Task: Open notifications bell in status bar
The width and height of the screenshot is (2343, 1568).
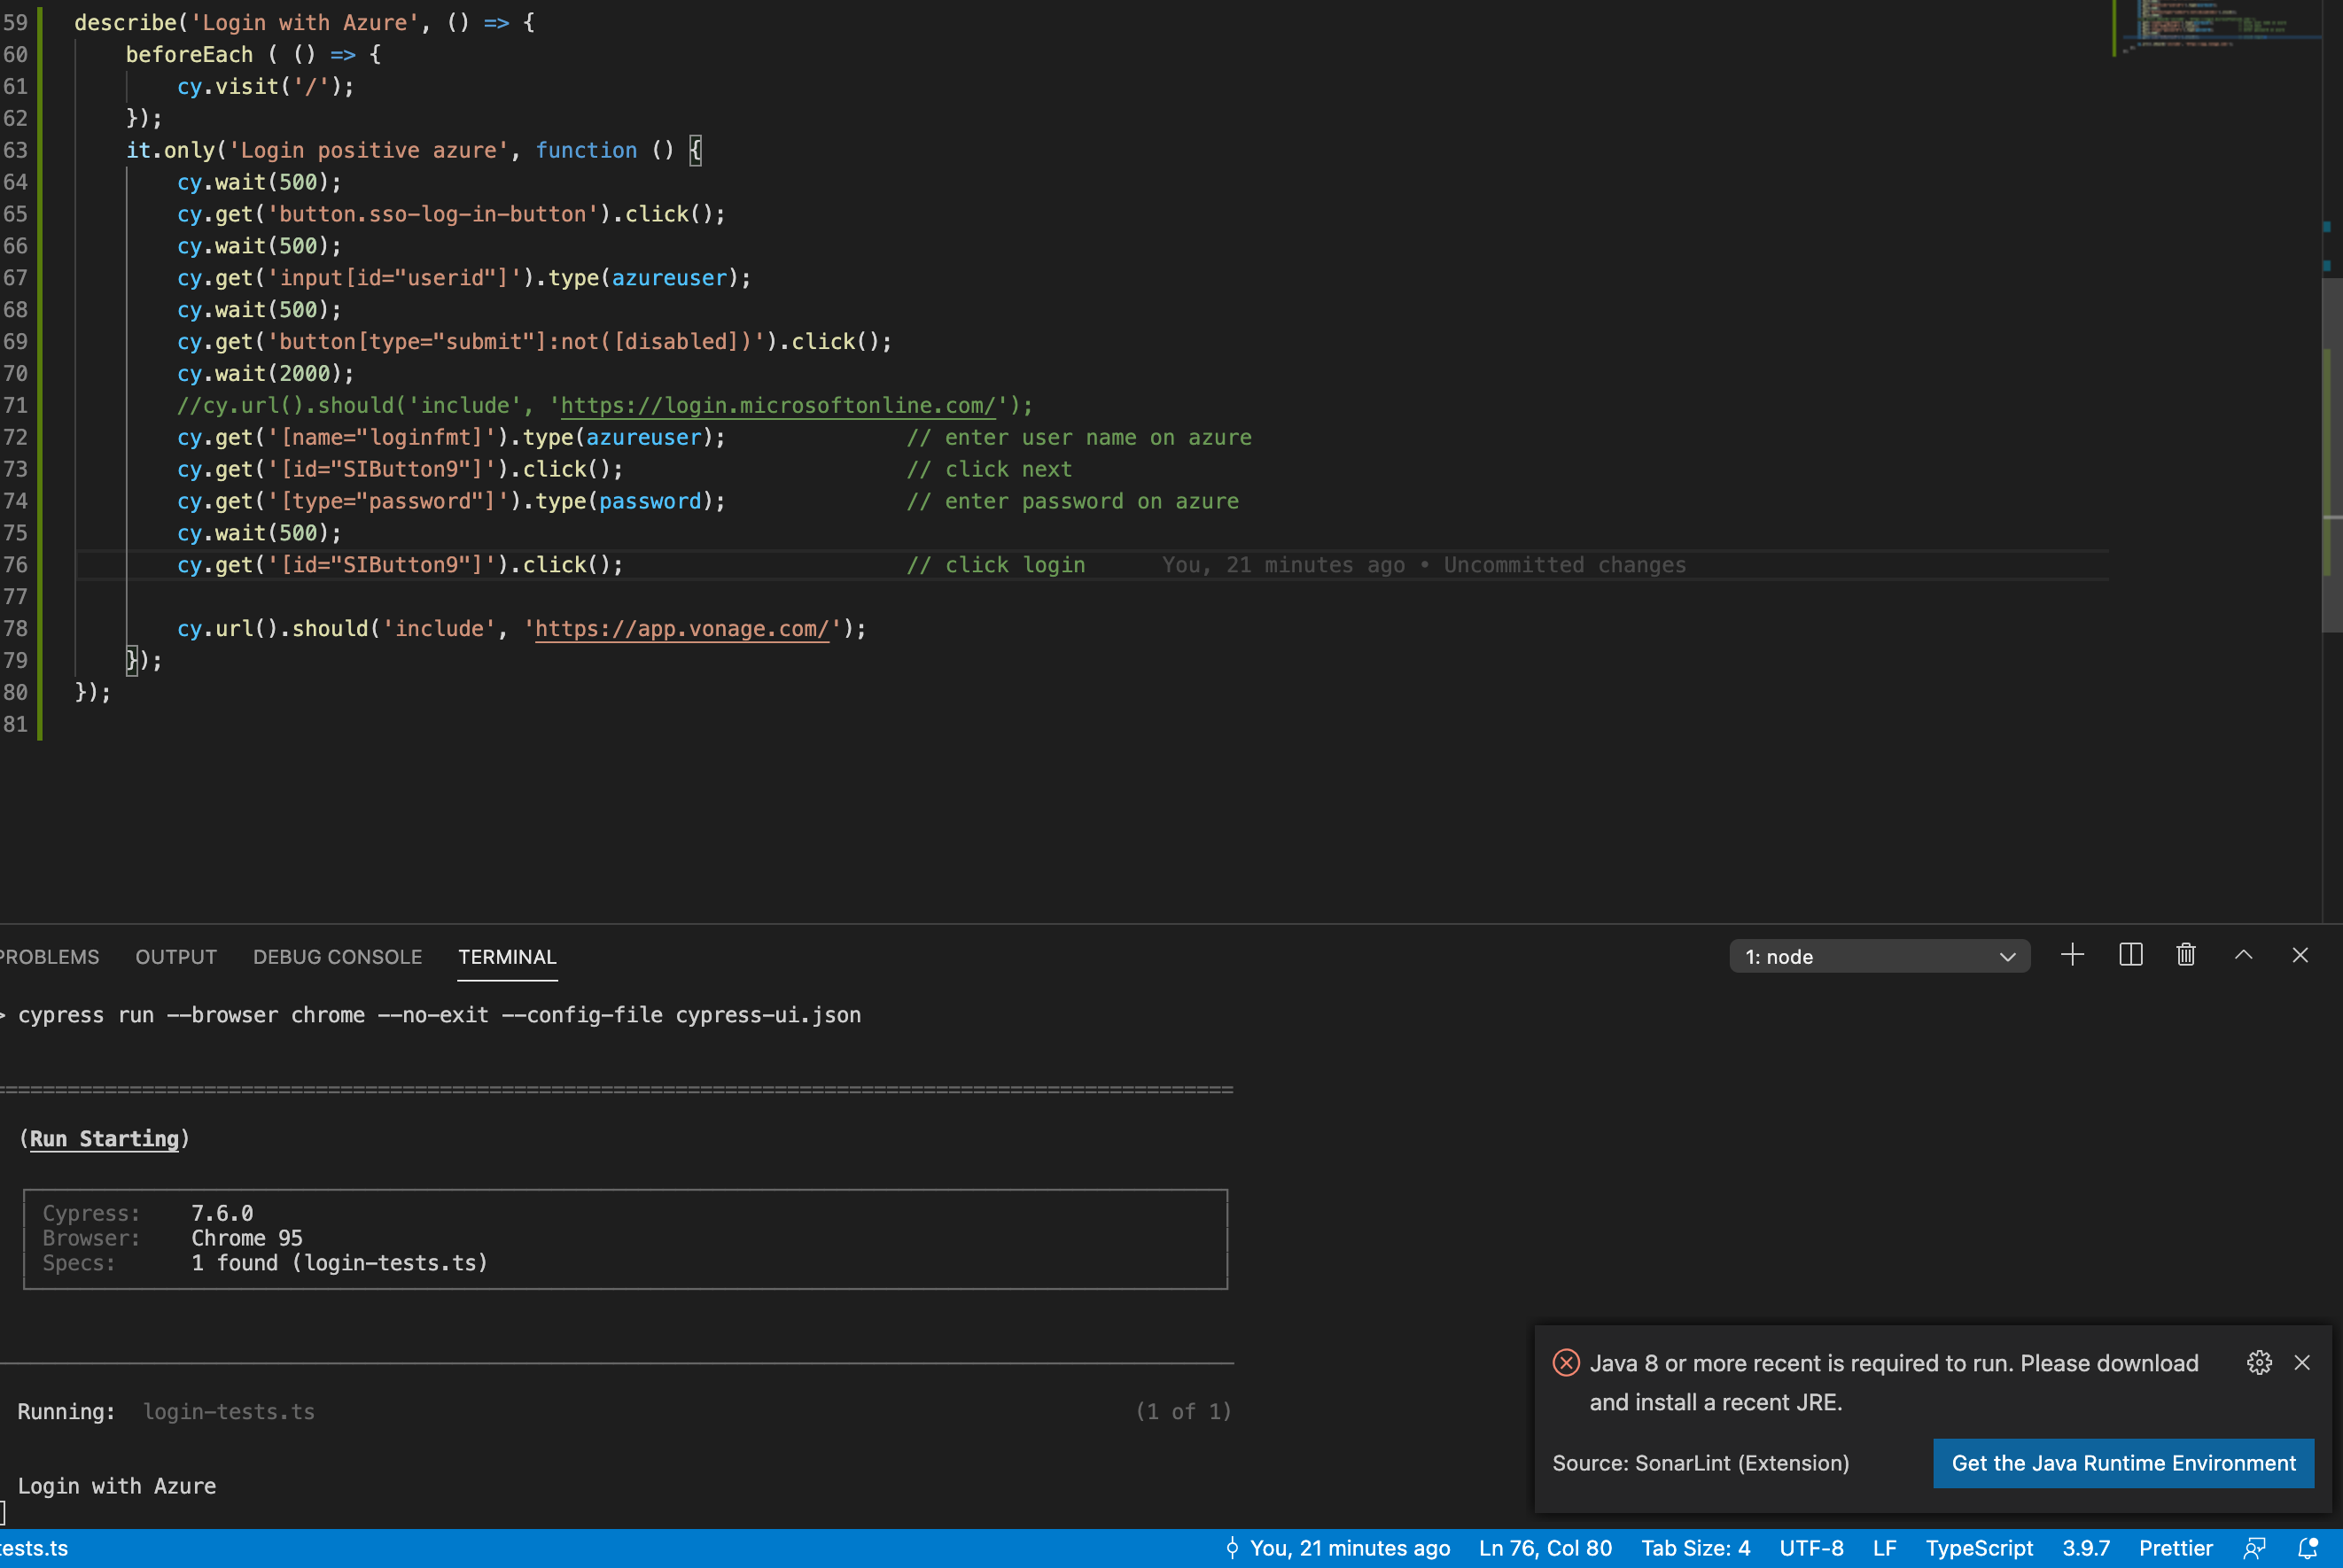Action: 2307,1548
